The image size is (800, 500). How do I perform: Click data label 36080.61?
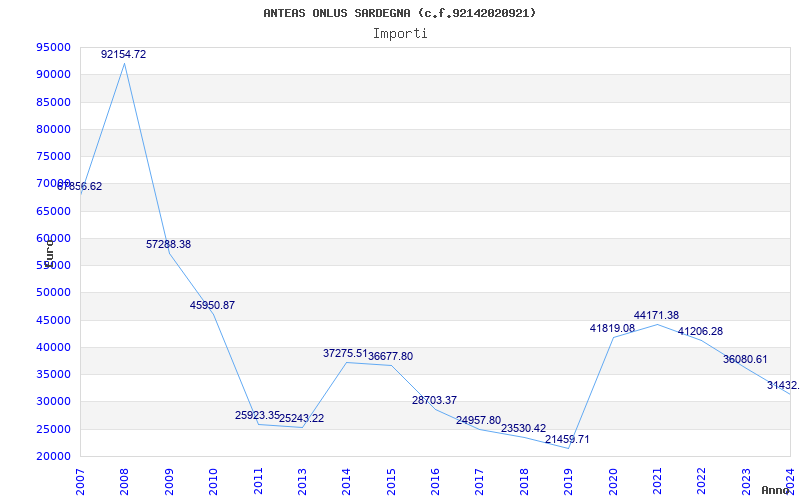[x=745, y=359]
